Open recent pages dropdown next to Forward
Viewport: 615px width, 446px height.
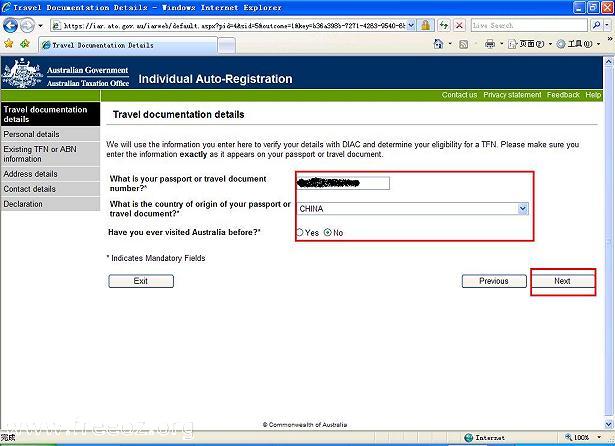click(x=40, y=26)
